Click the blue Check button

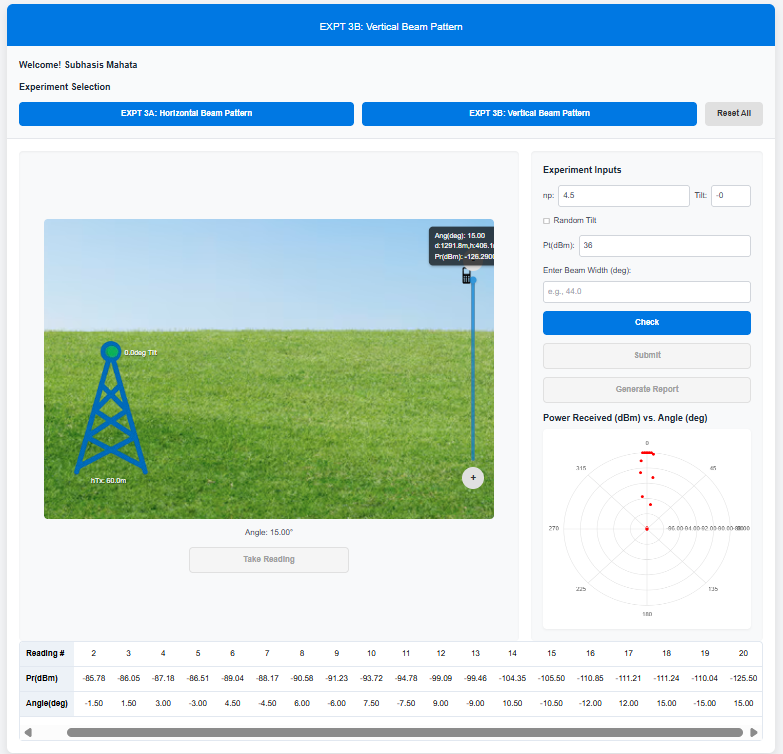[x=646, y=323]
